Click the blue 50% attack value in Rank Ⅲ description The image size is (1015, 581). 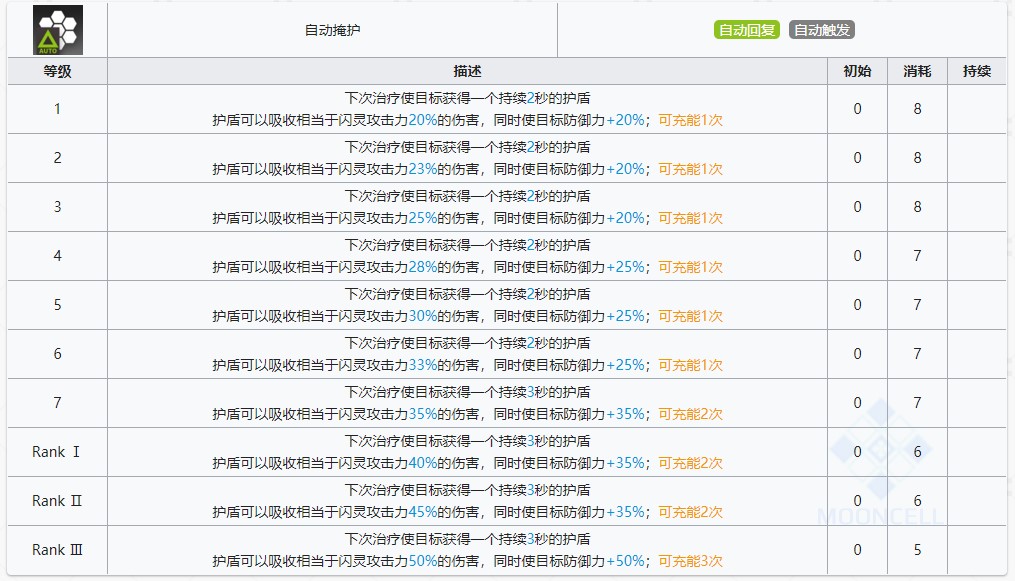pos(424,562)
